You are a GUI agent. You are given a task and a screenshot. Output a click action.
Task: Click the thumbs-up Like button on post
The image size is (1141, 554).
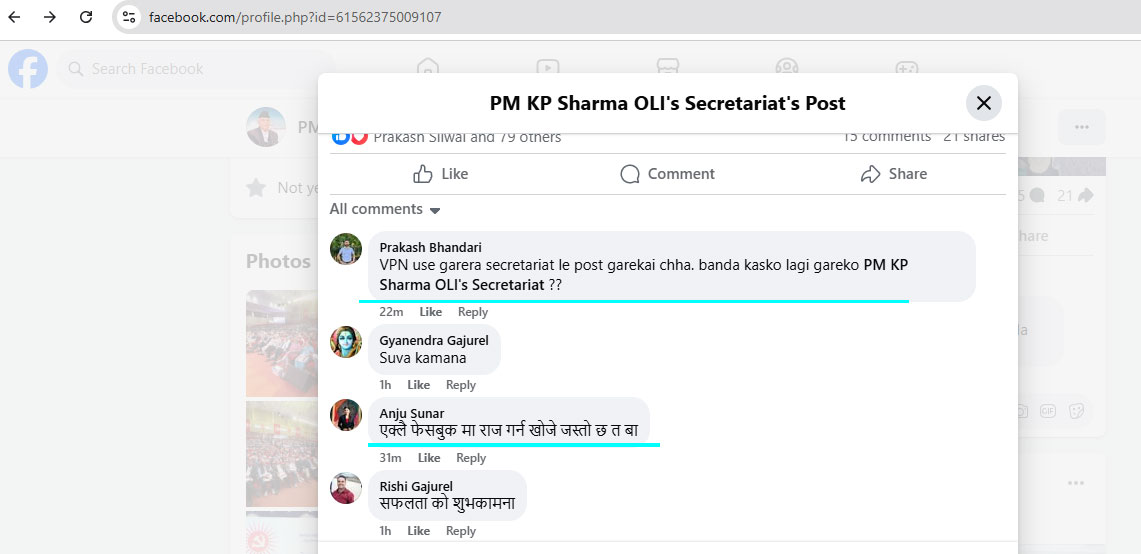pyautogui.click(x=441, y=174)
